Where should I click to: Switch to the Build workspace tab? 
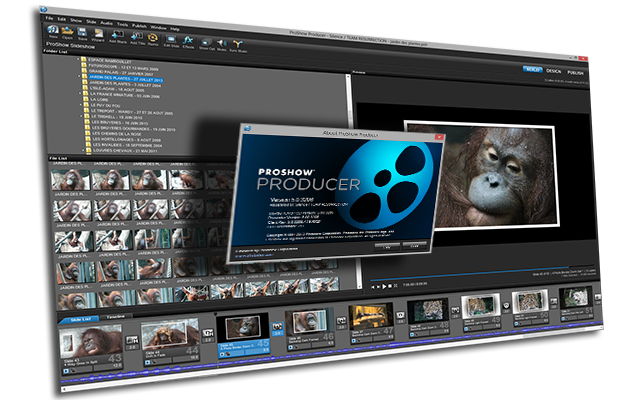point(533,69)
